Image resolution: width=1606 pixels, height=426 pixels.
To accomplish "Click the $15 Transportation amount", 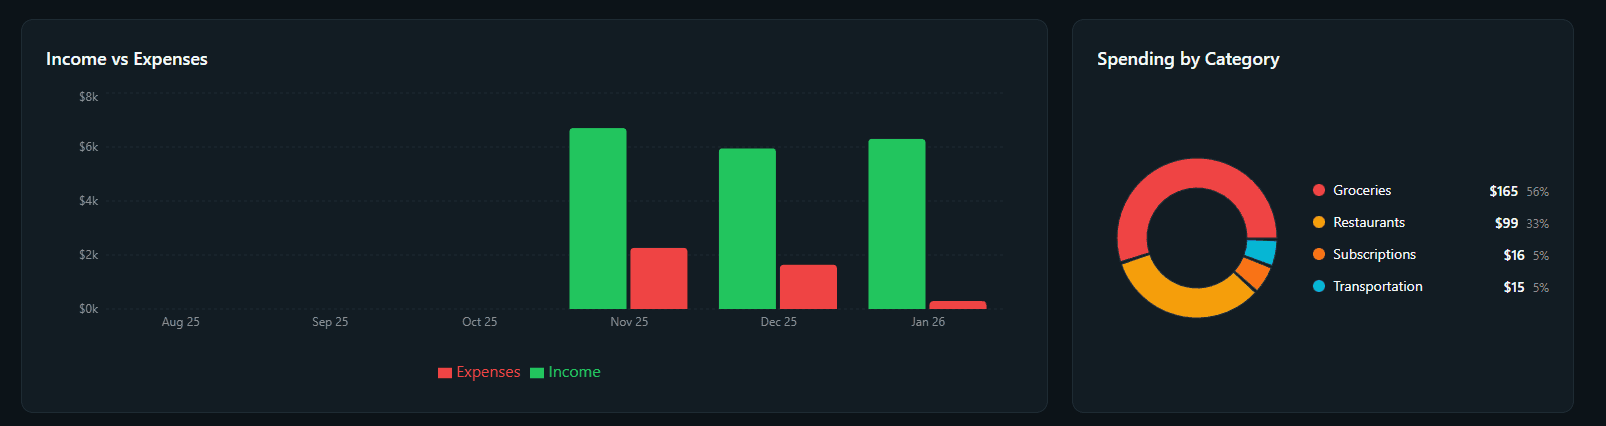I will [x=1514, y=287].
